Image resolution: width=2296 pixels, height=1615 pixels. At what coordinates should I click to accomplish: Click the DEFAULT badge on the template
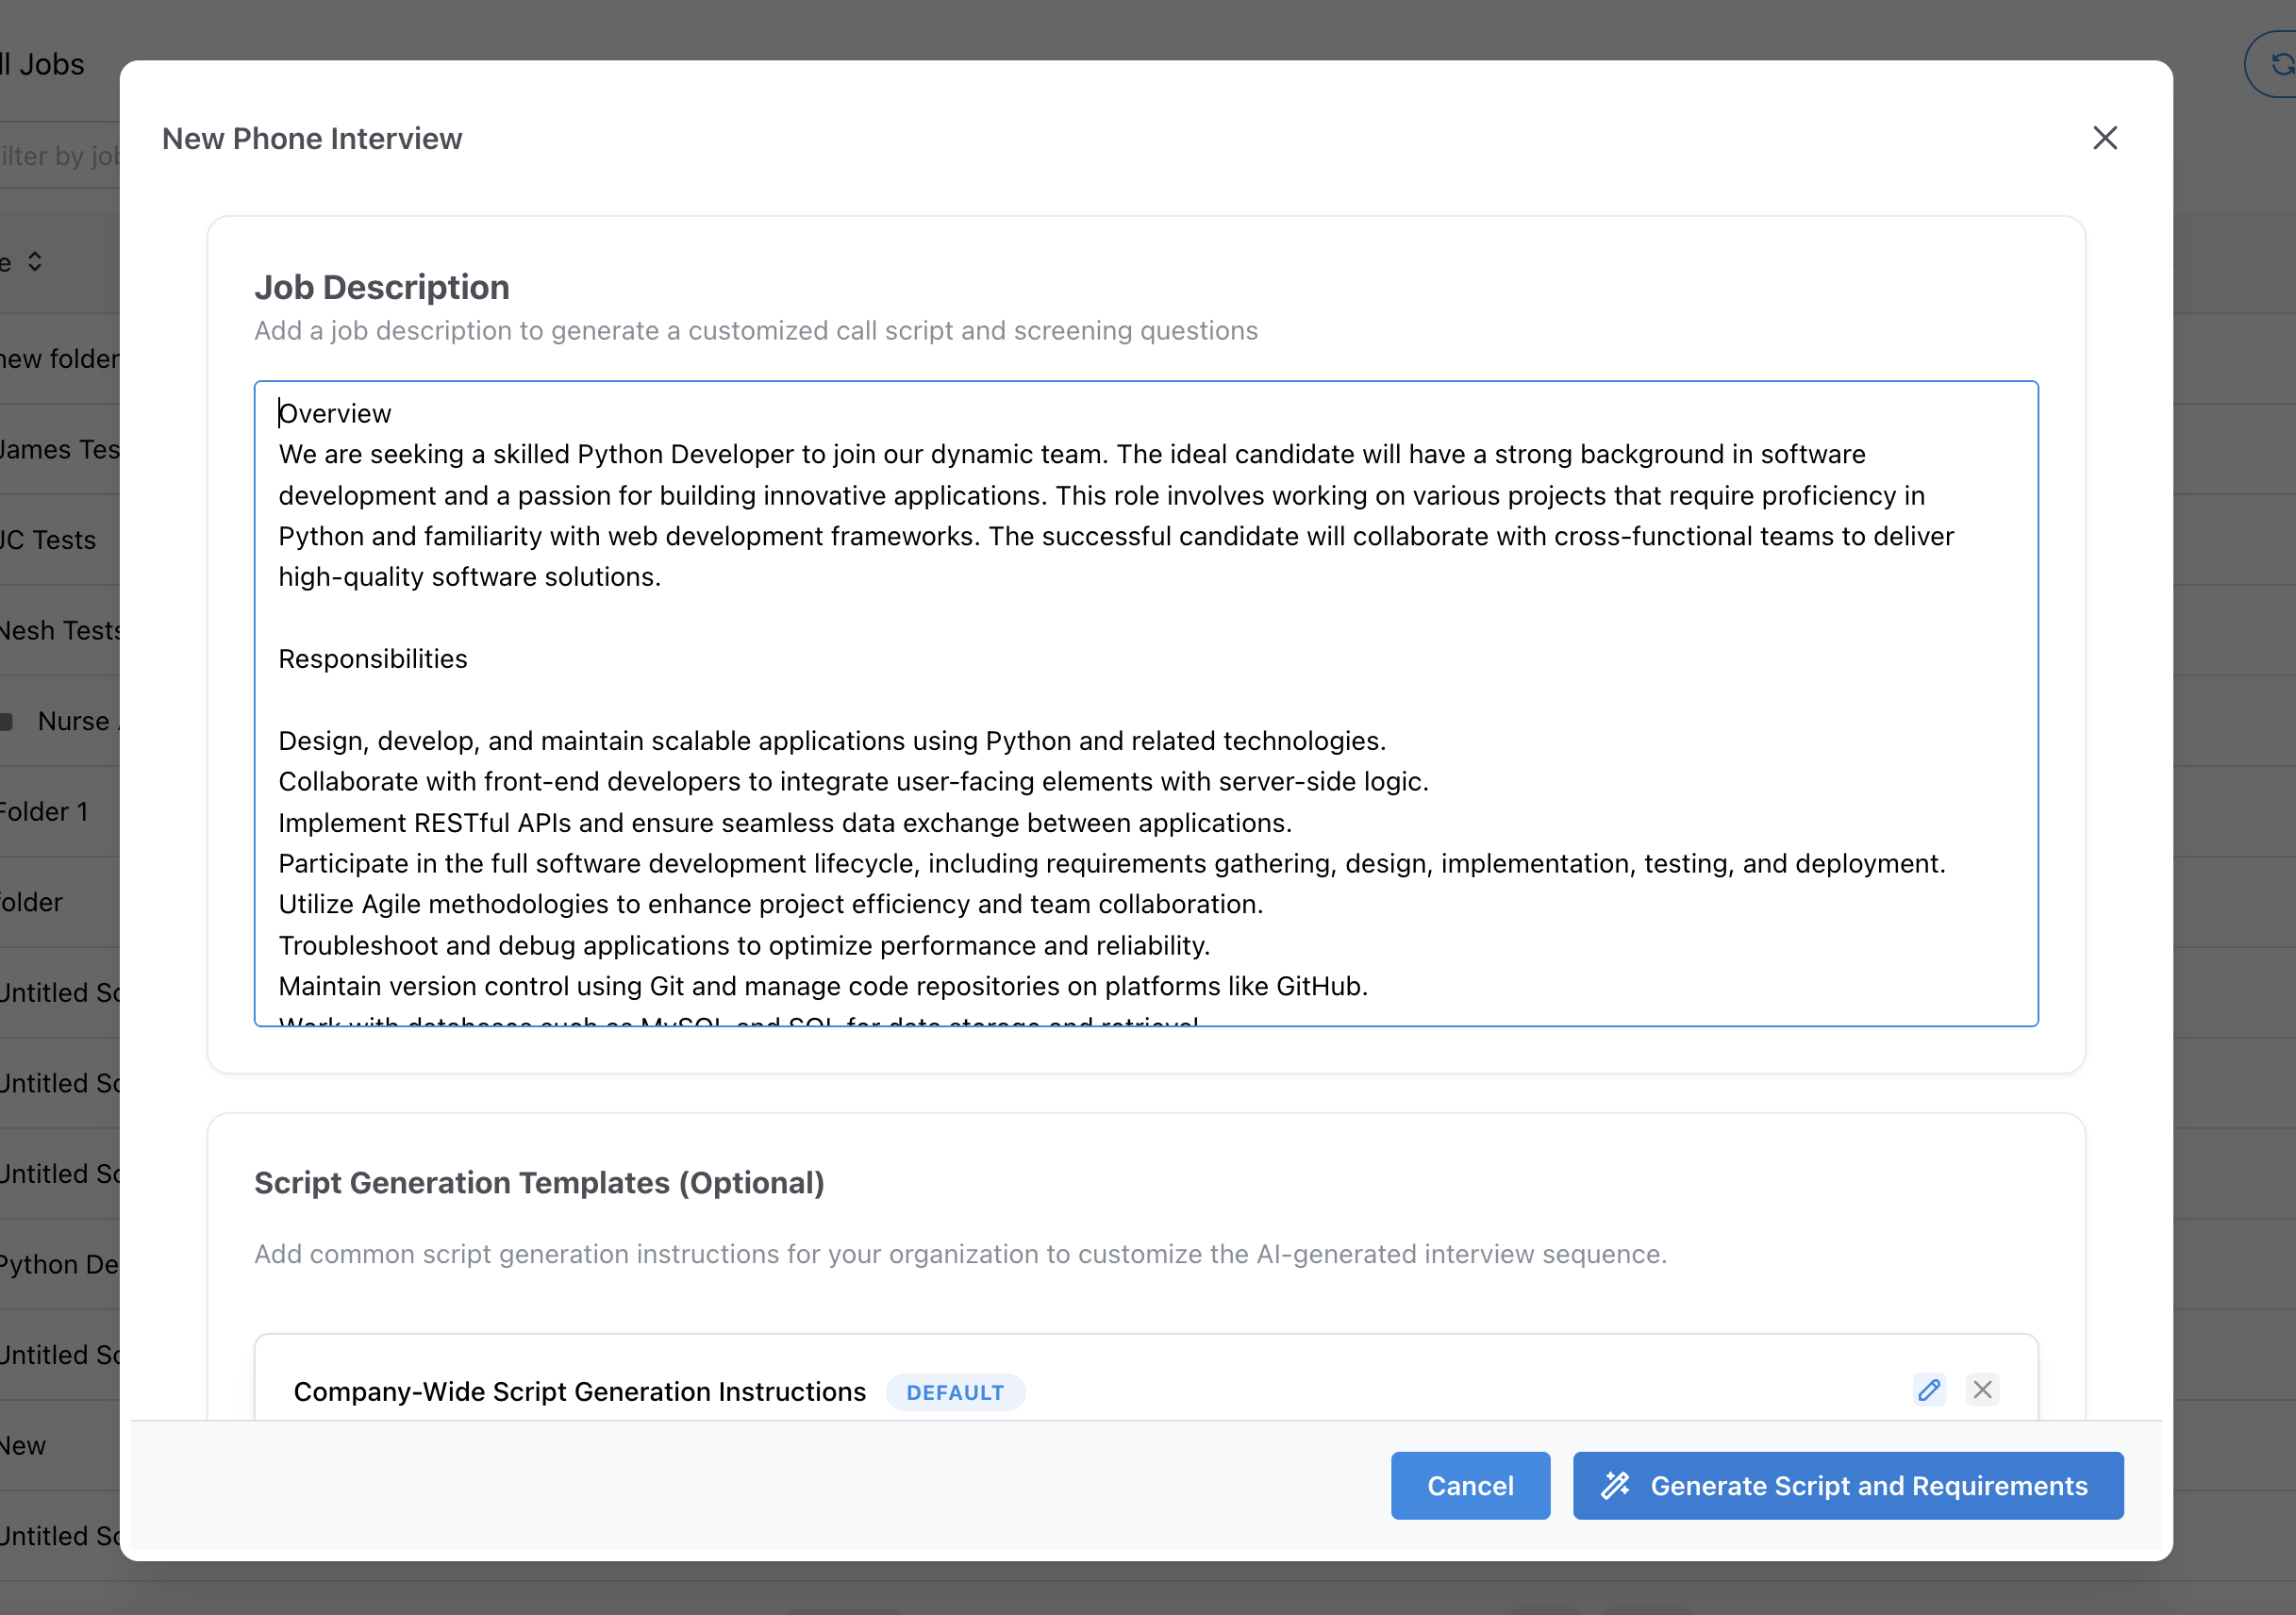pyautogui.click(x=955, y=1392)
